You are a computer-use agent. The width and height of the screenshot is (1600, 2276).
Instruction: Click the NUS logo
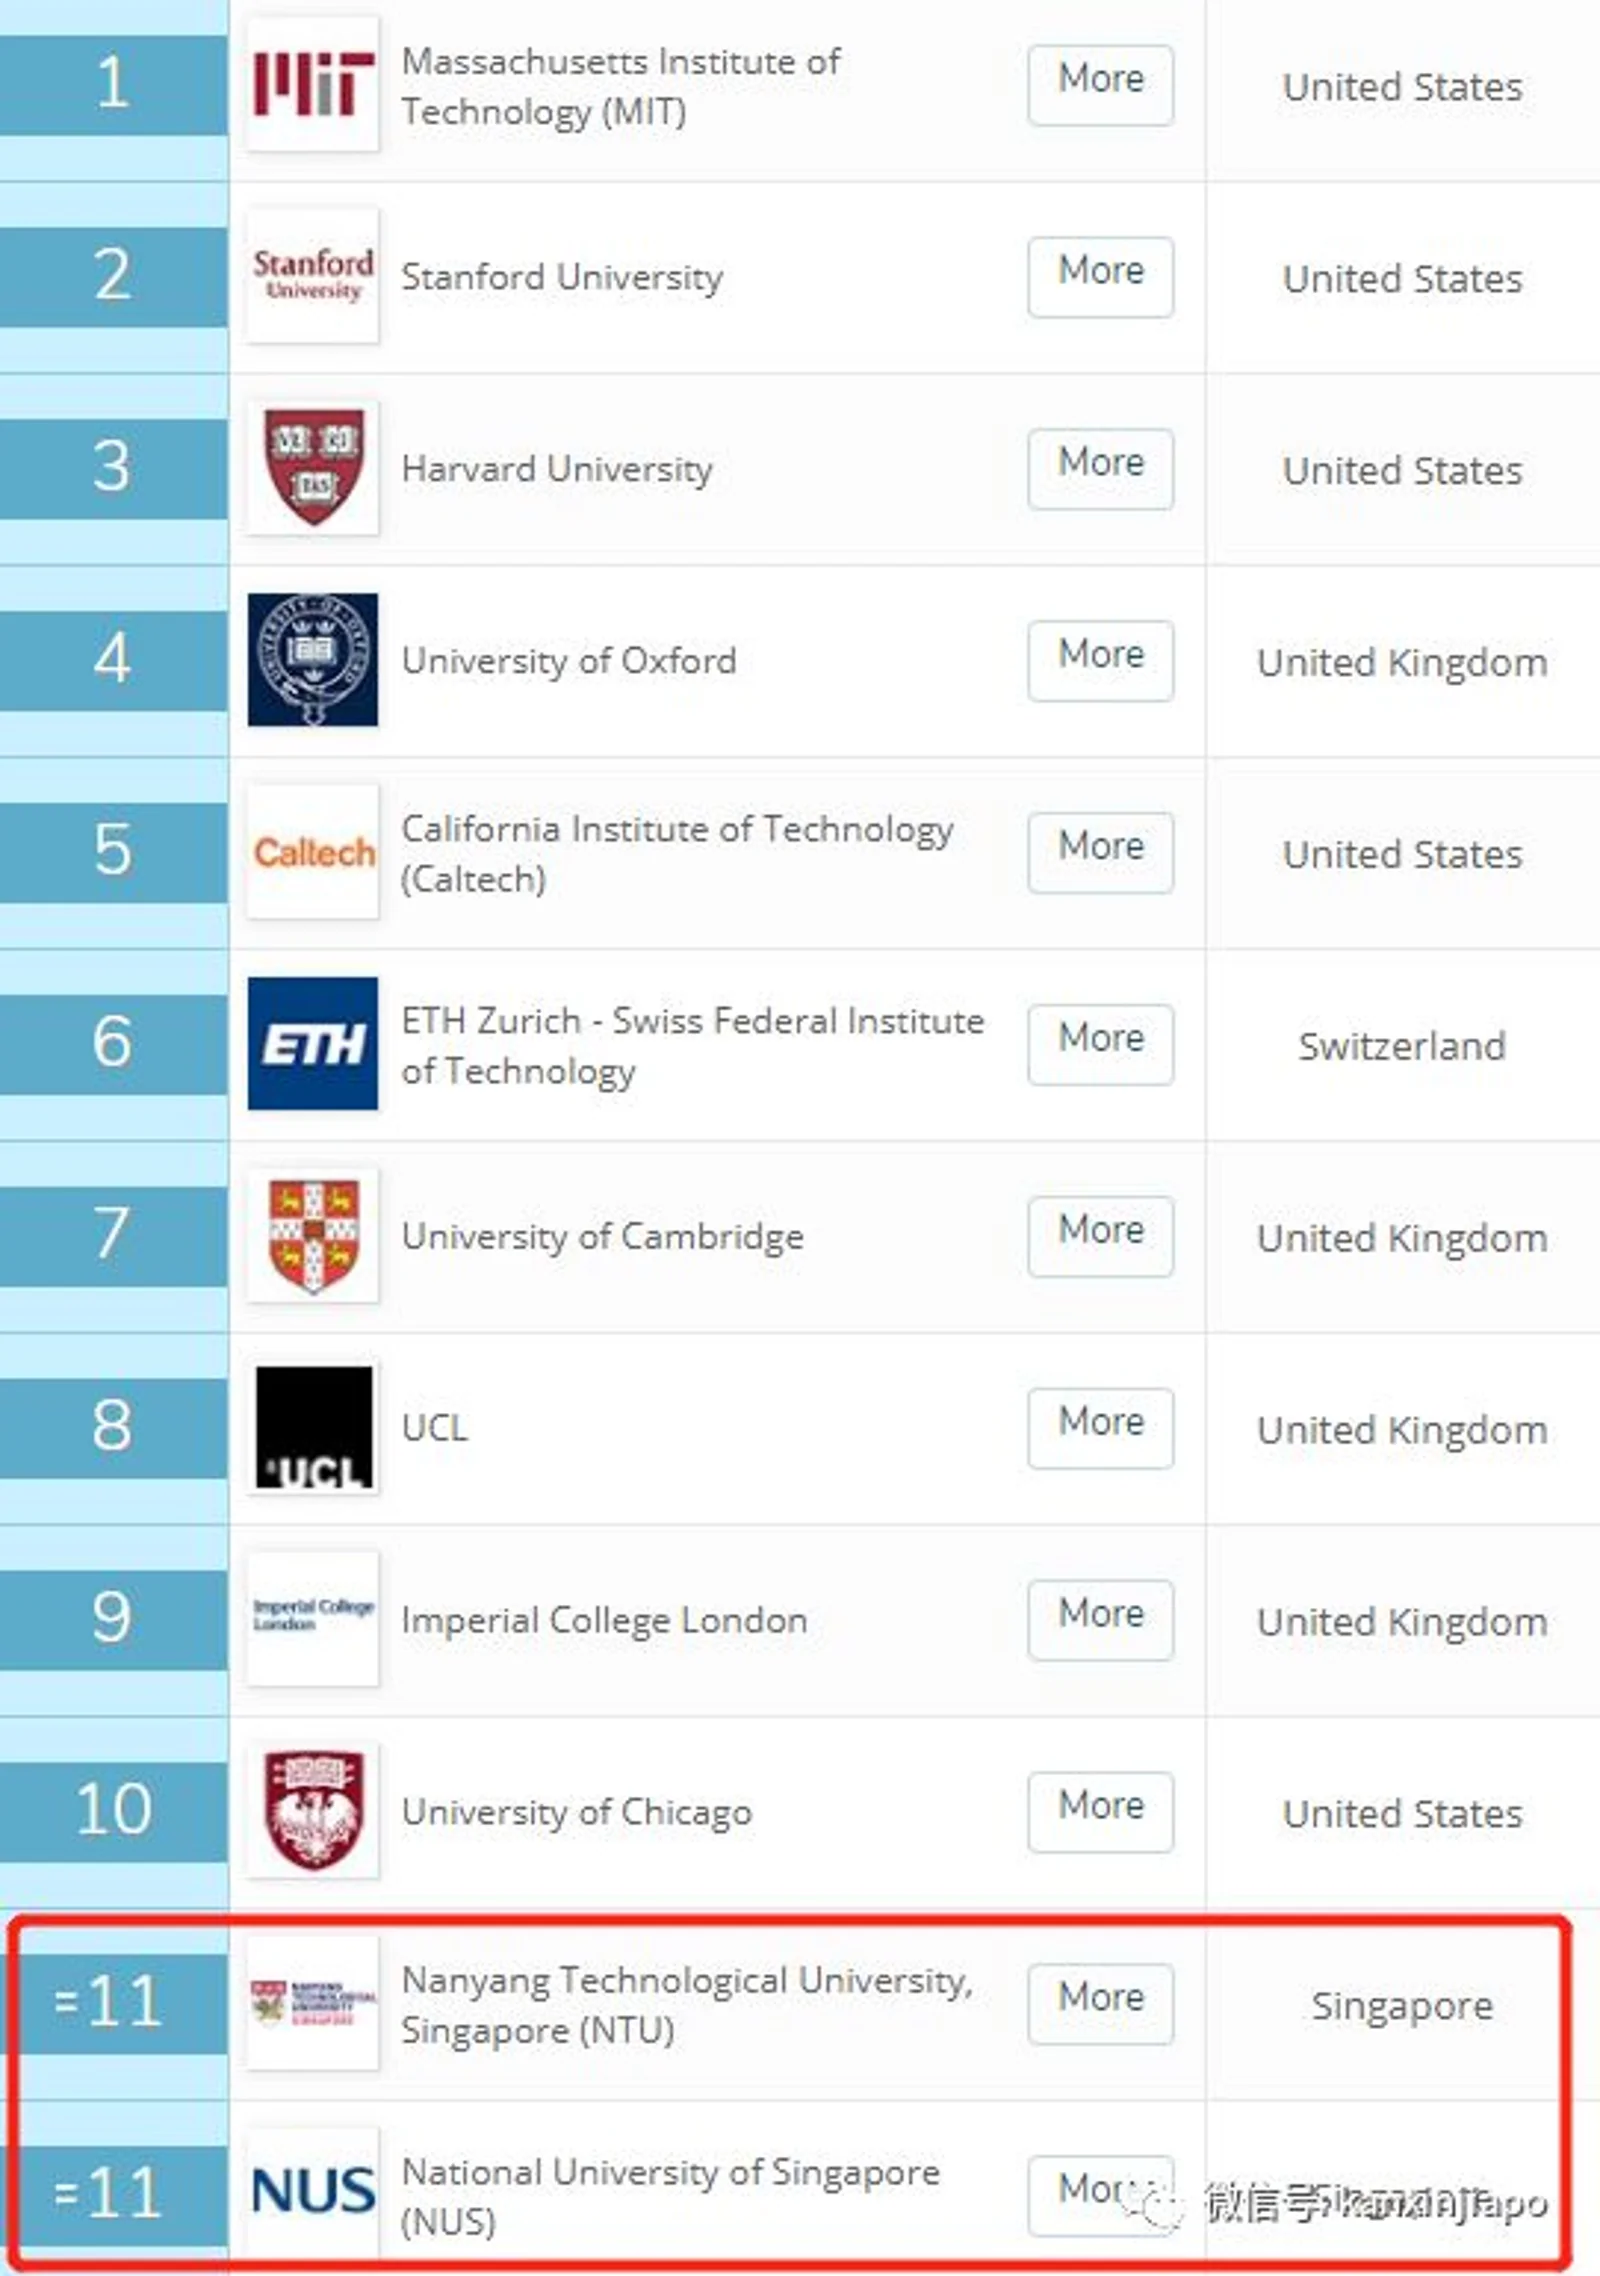[313, 2190]
